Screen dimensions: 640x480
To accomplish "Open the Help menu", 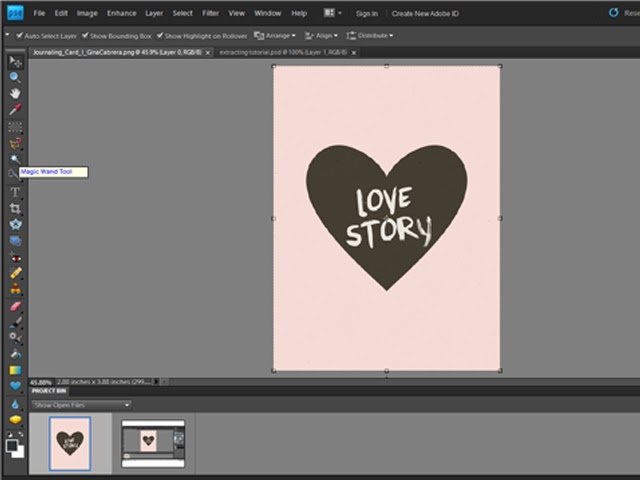I will coord(299,13).
